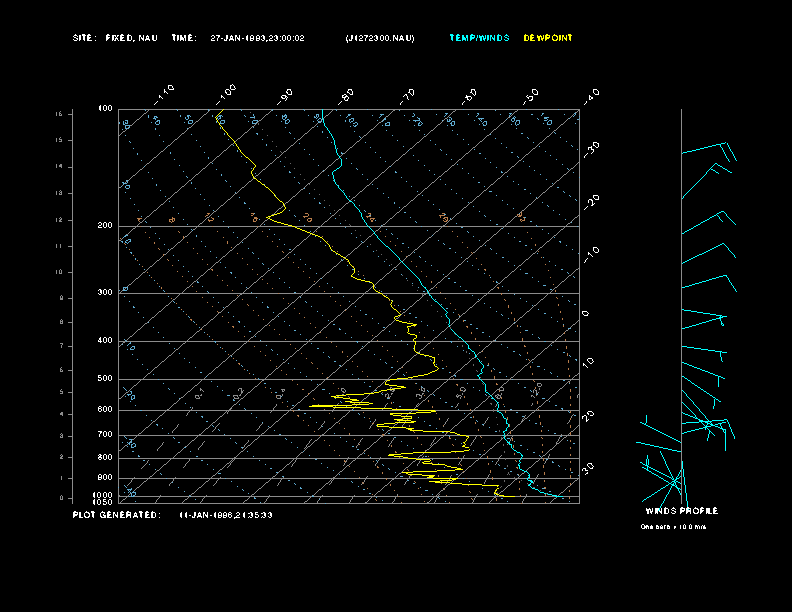The width and height of the screenshot is (792, 612).
Task: Click the PLOT GENERATED label
Action: pyautogui.click(x=115, y=515)
